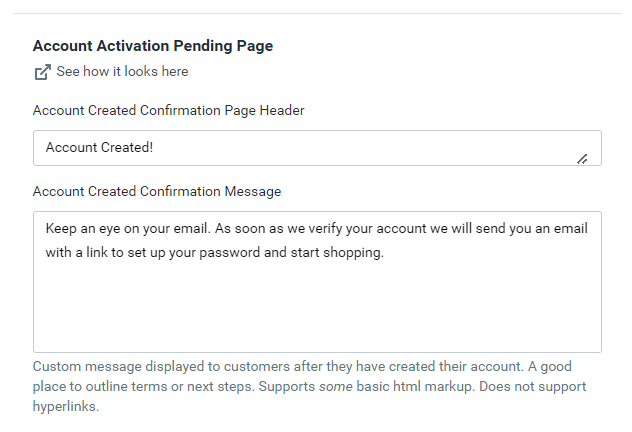The height and width of the screenshot is (432, 632).
Task: Click 'basic html markup' in the help text
Action: (x=414, y=386)
